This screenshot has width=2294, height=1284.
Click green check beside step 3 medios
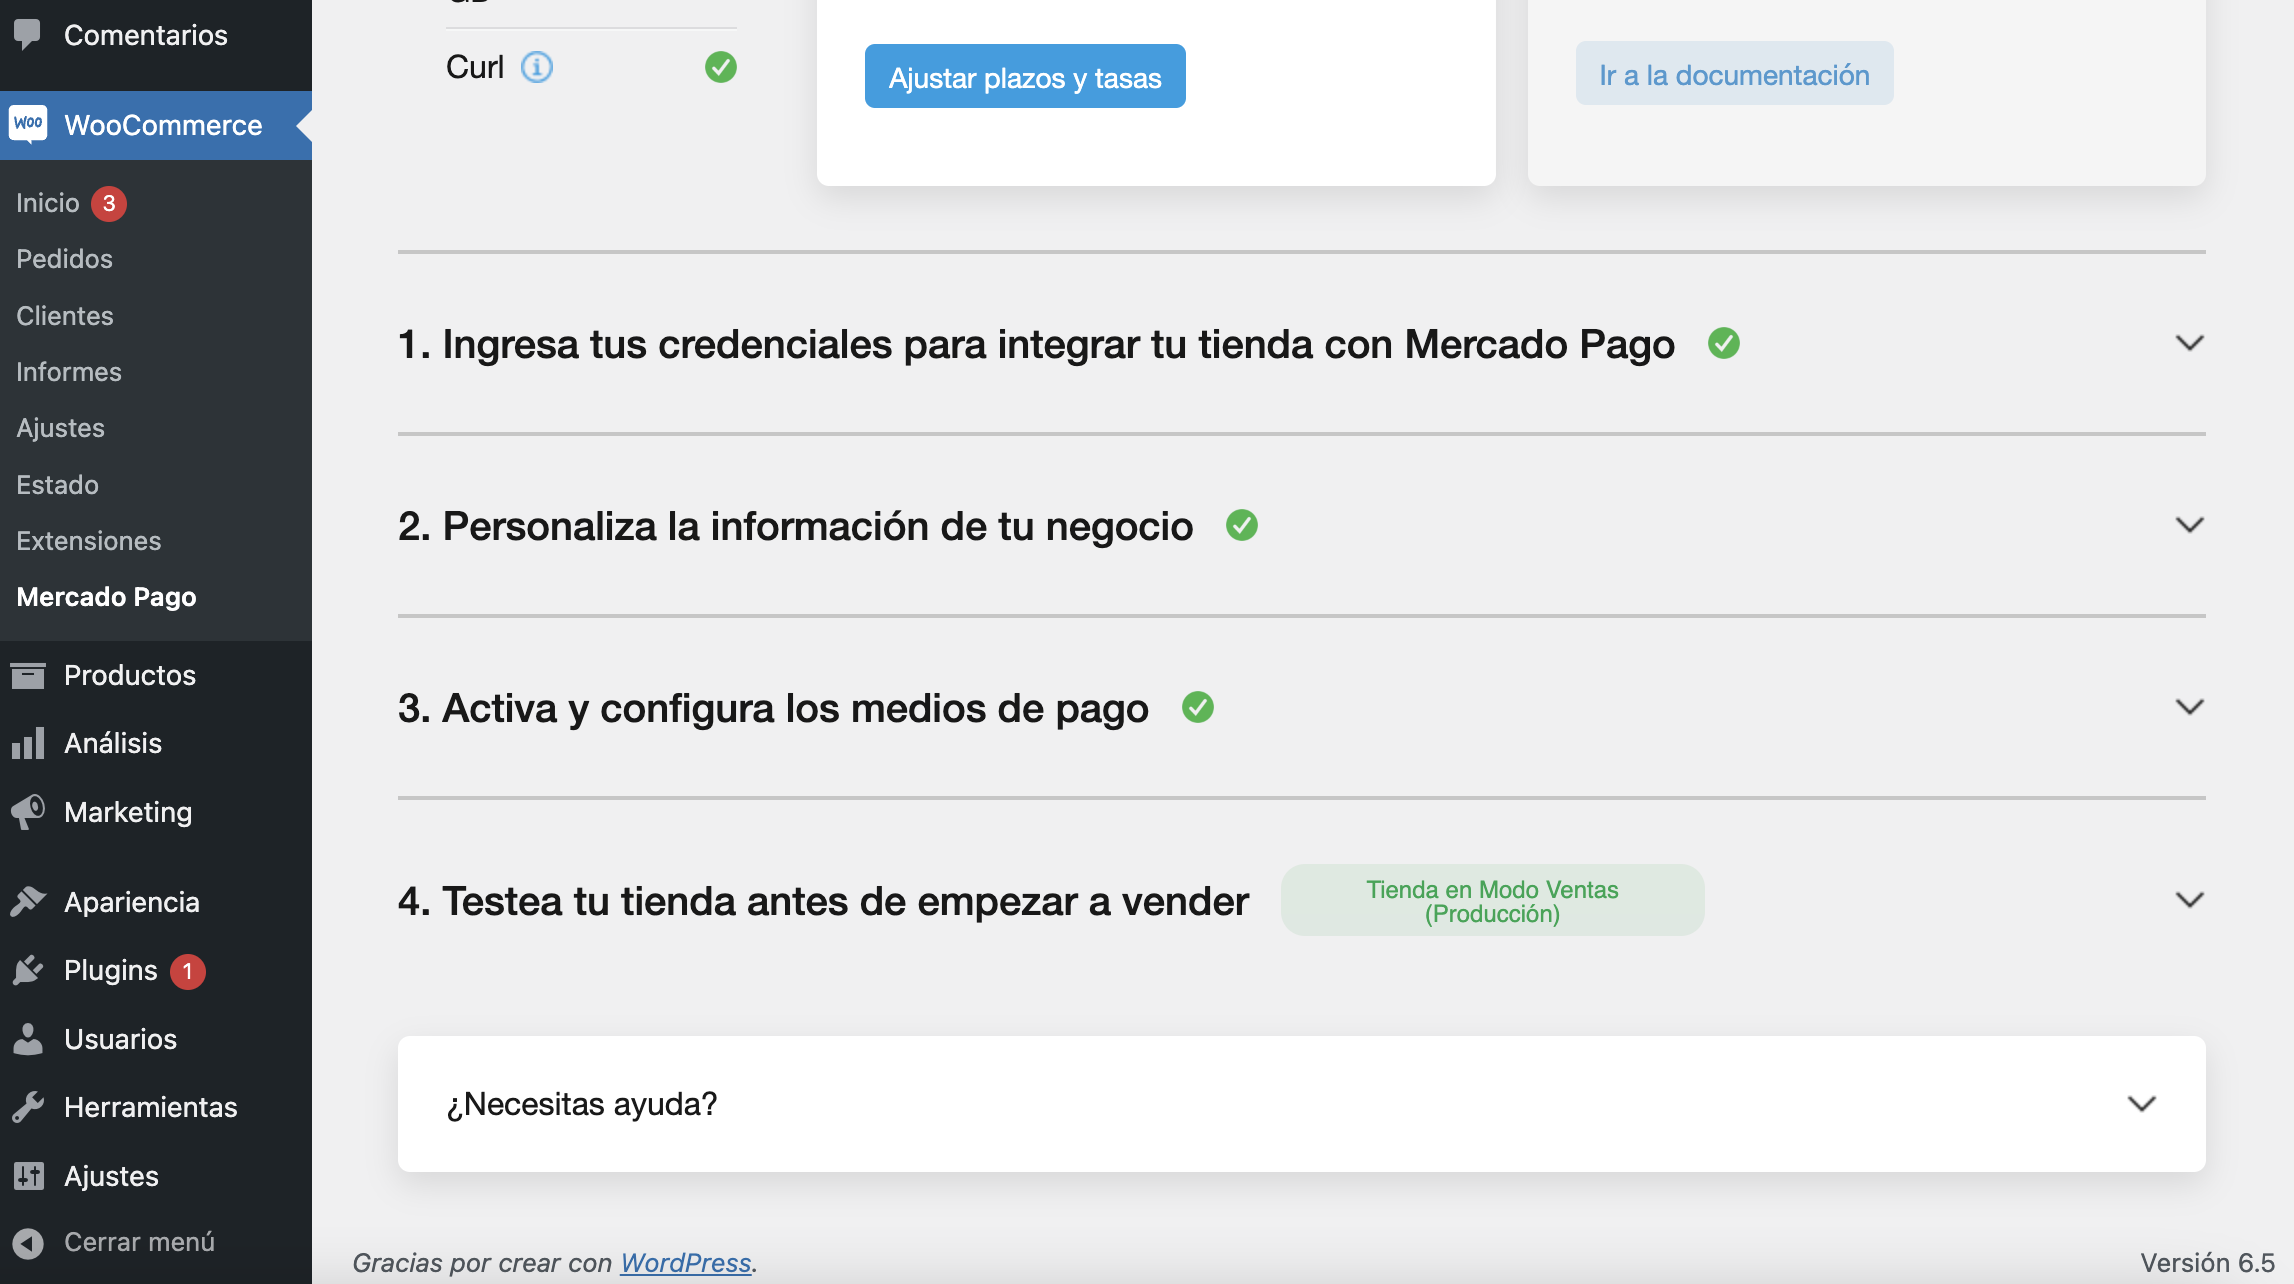tap(1198, 707)
